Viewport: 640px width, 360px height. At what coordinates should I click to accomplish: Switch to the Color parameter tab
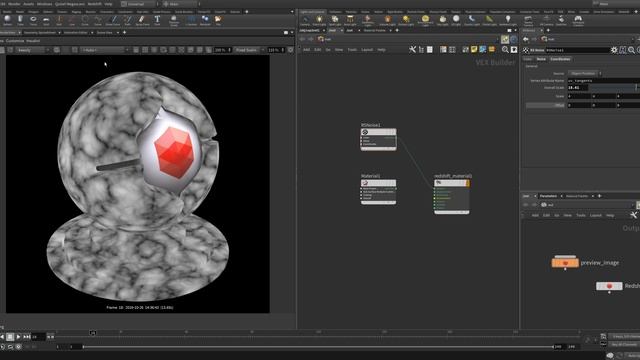[x=527, y=59]
